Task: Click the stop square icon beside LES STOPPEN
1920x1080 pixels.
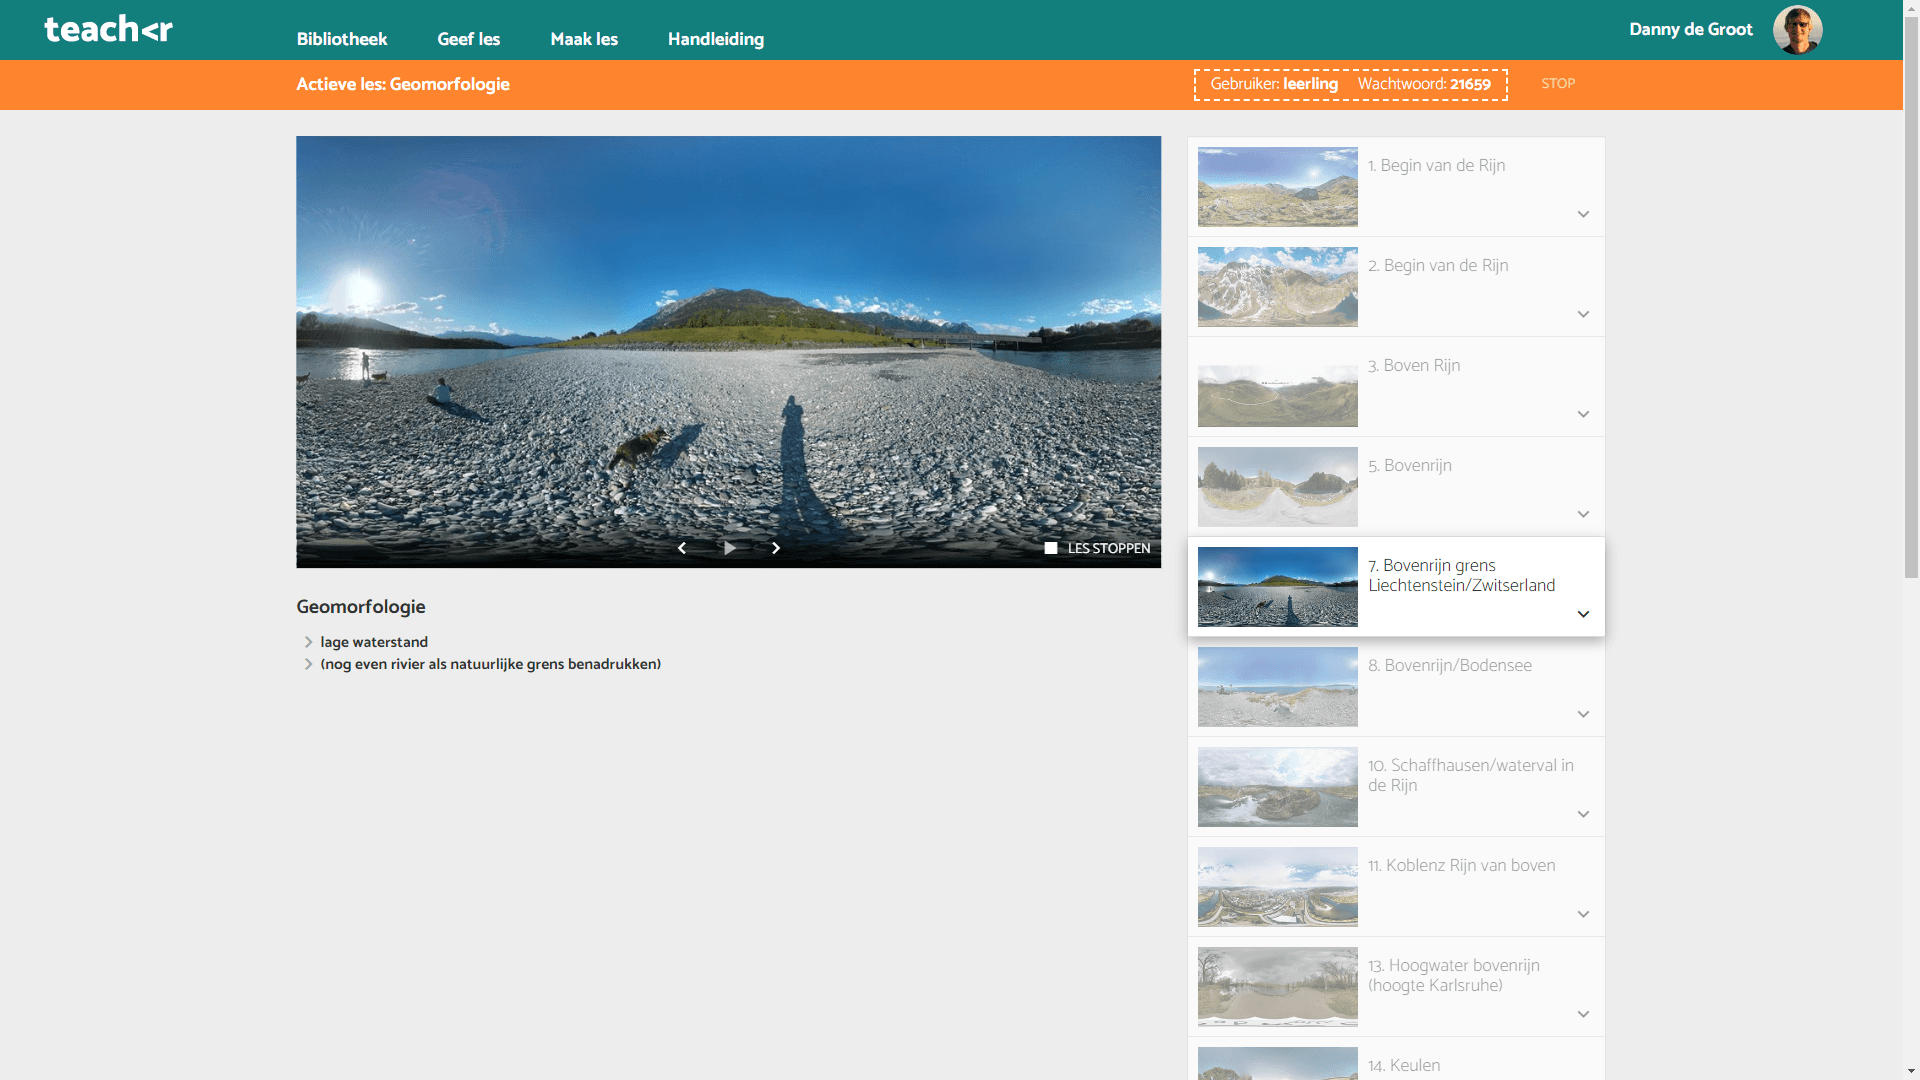Action: click(x=1050, y=548)
